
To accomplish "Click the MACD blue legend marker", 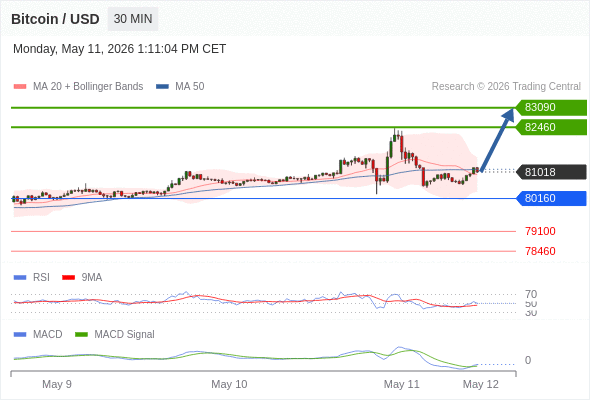I will (x=20, y=334).
